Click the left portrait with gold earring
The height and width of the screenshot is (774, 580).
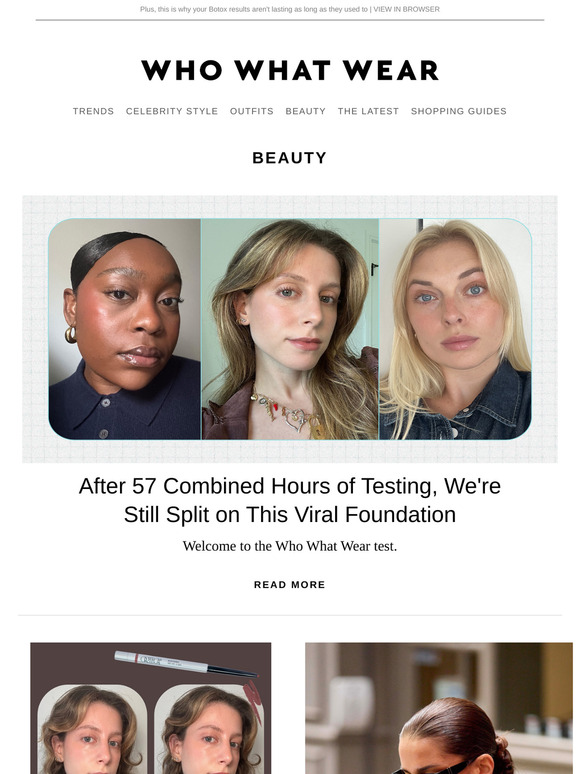click(x=124, y=329)
